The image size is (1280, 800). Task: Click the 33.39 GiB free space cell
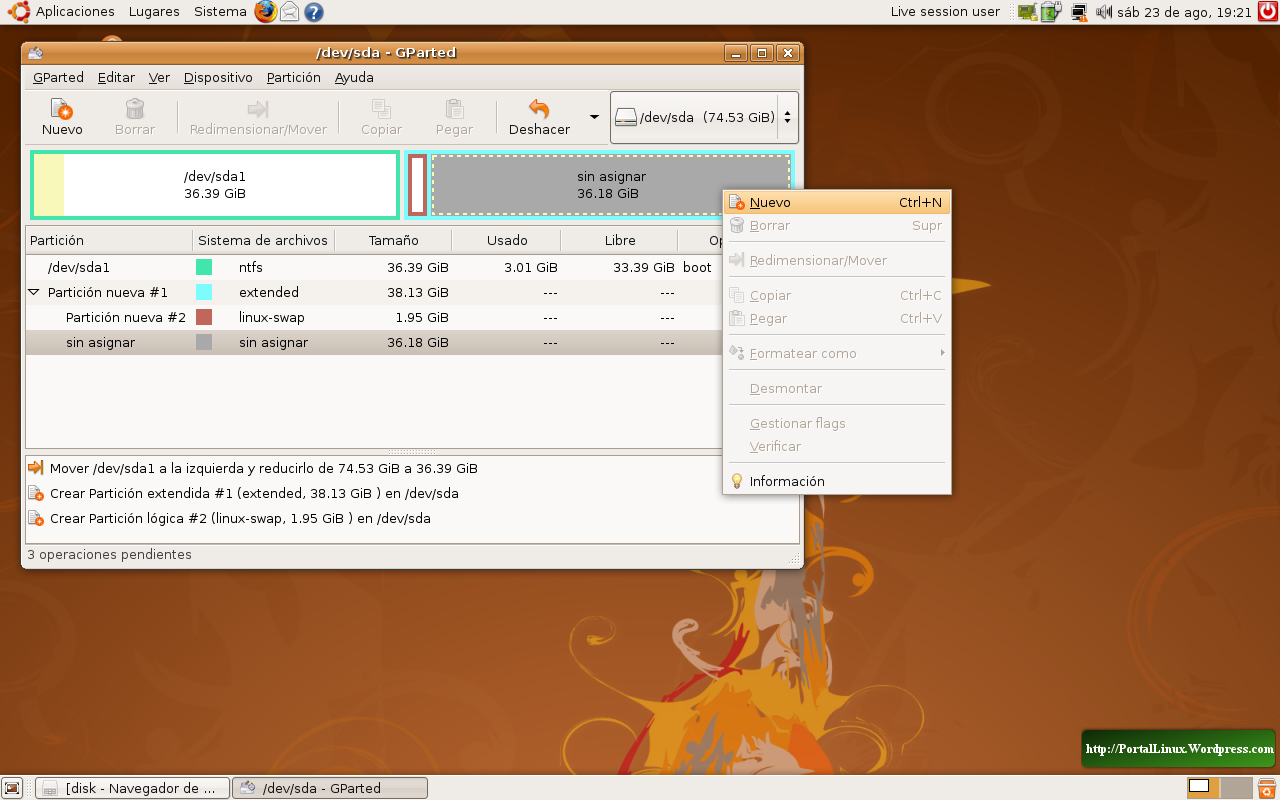(643, 268)
